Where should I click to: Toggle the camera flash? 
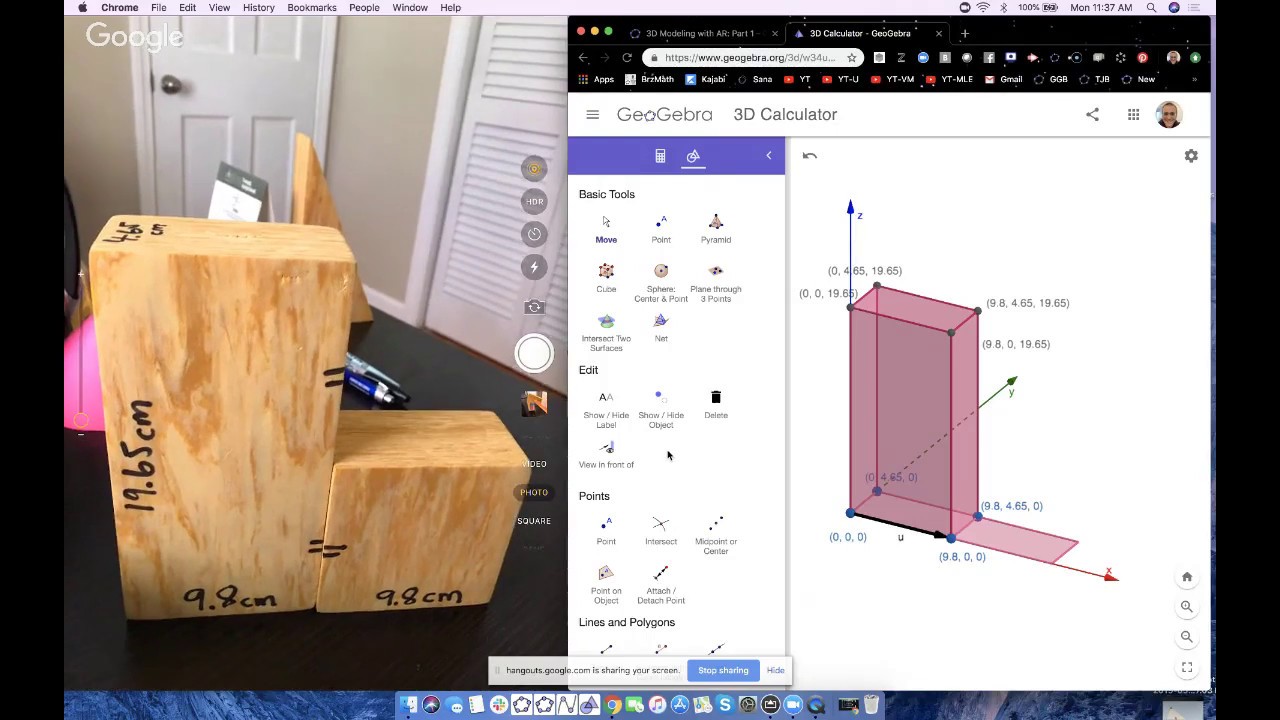coord(535,267)
